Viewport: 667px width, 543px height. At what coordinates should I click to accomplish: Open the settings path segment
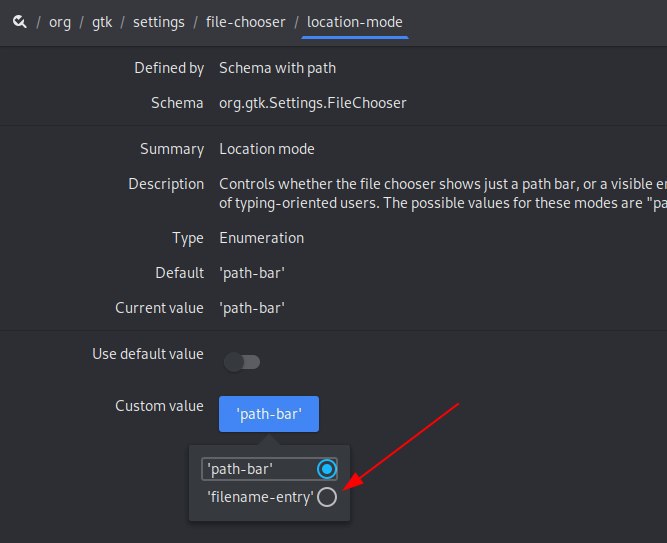click(159, 22)
